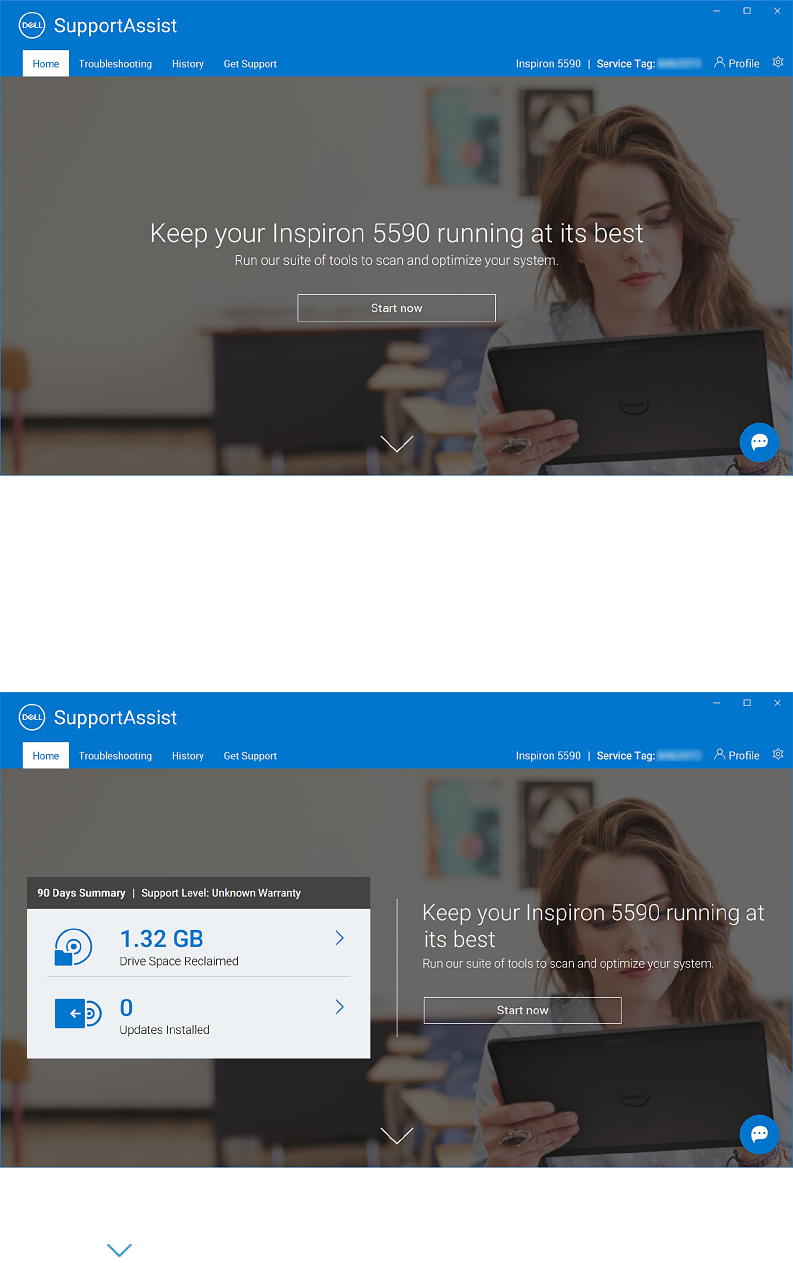Maximize the upper SupportAssist window
This screenshot has height=1263, width=793.
pos(747,10)
